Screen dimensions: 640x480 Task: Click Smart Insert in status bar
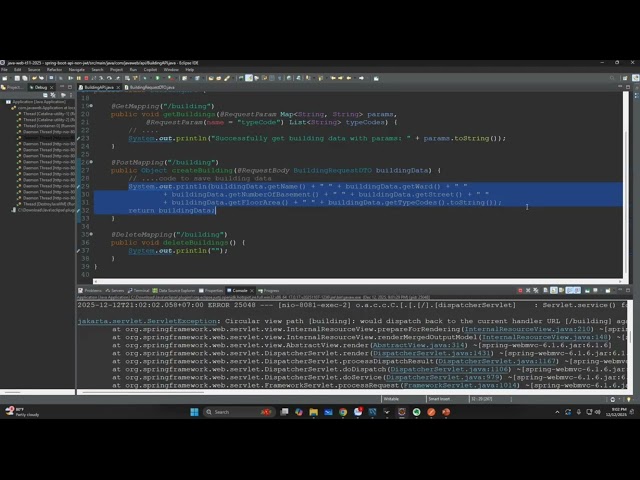(x=439, y=399)
